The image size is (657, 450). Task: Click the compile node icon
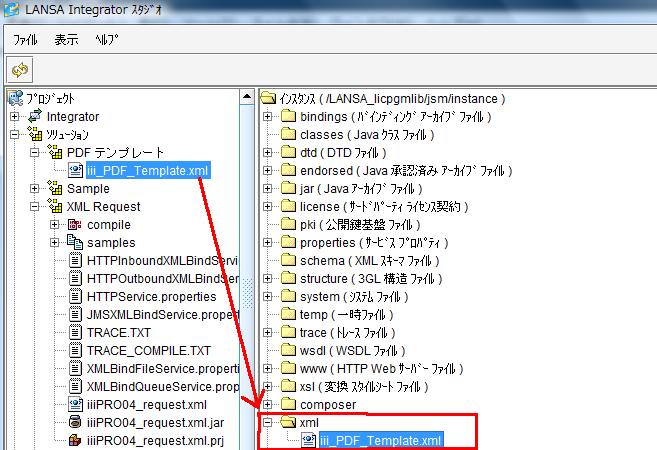75,225
